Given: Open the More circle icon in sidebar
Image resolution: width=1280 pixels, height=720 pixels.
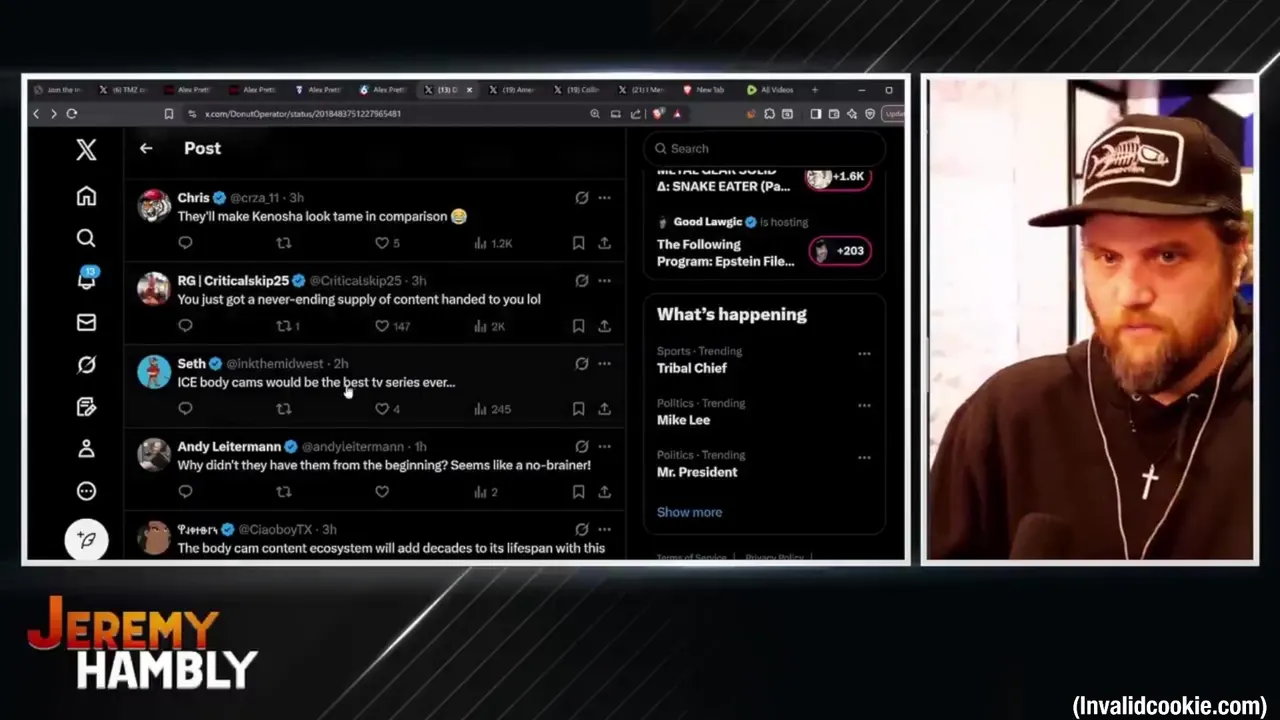Looking at the screenshot, I should (86, 491).
